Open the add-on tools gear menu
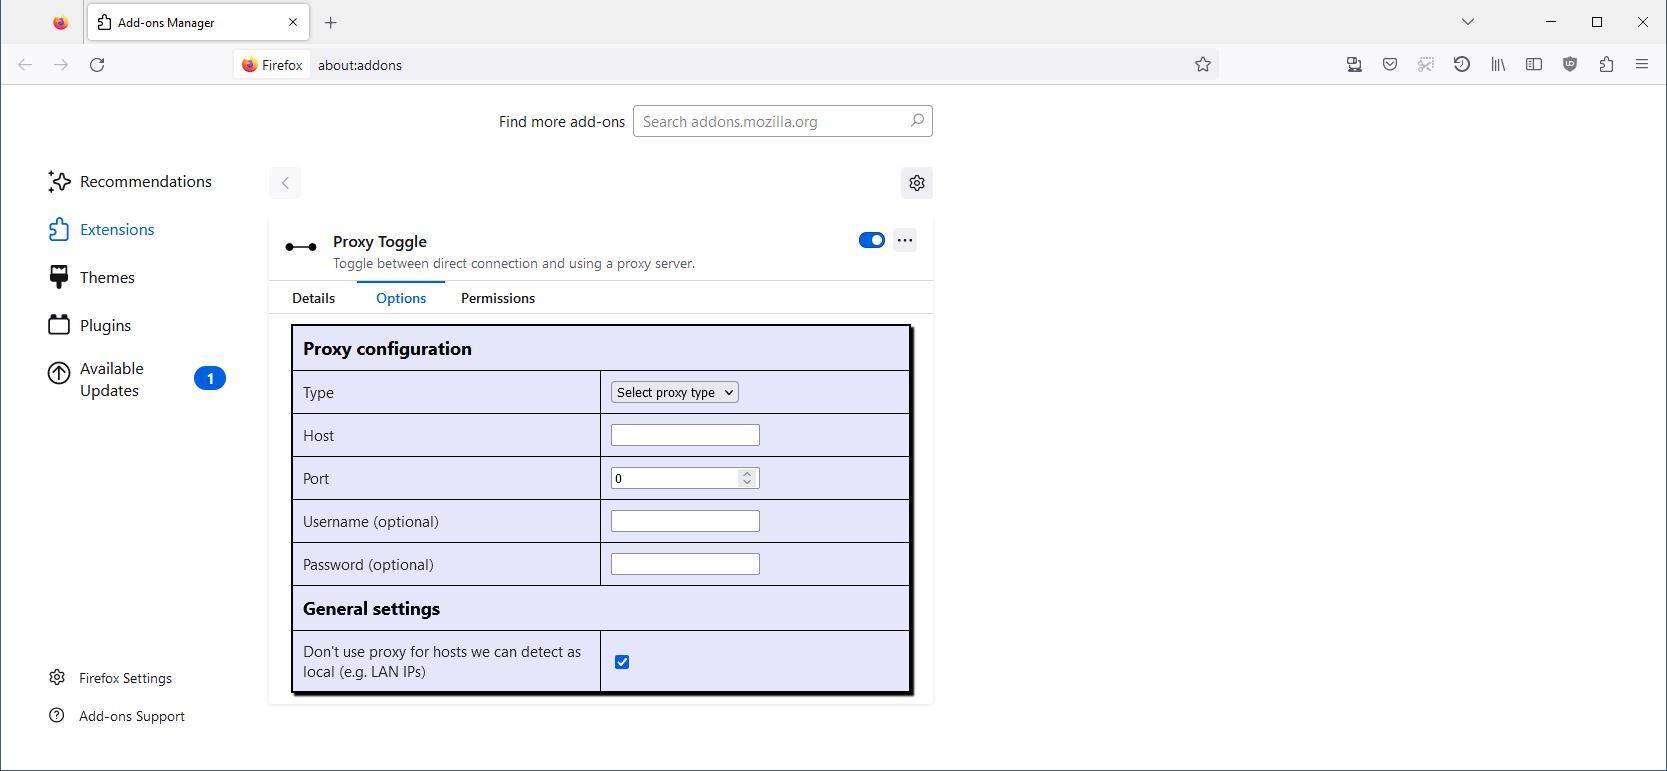Image resolution: width=1667 pixels, height=771 pixels. [917, 183]
